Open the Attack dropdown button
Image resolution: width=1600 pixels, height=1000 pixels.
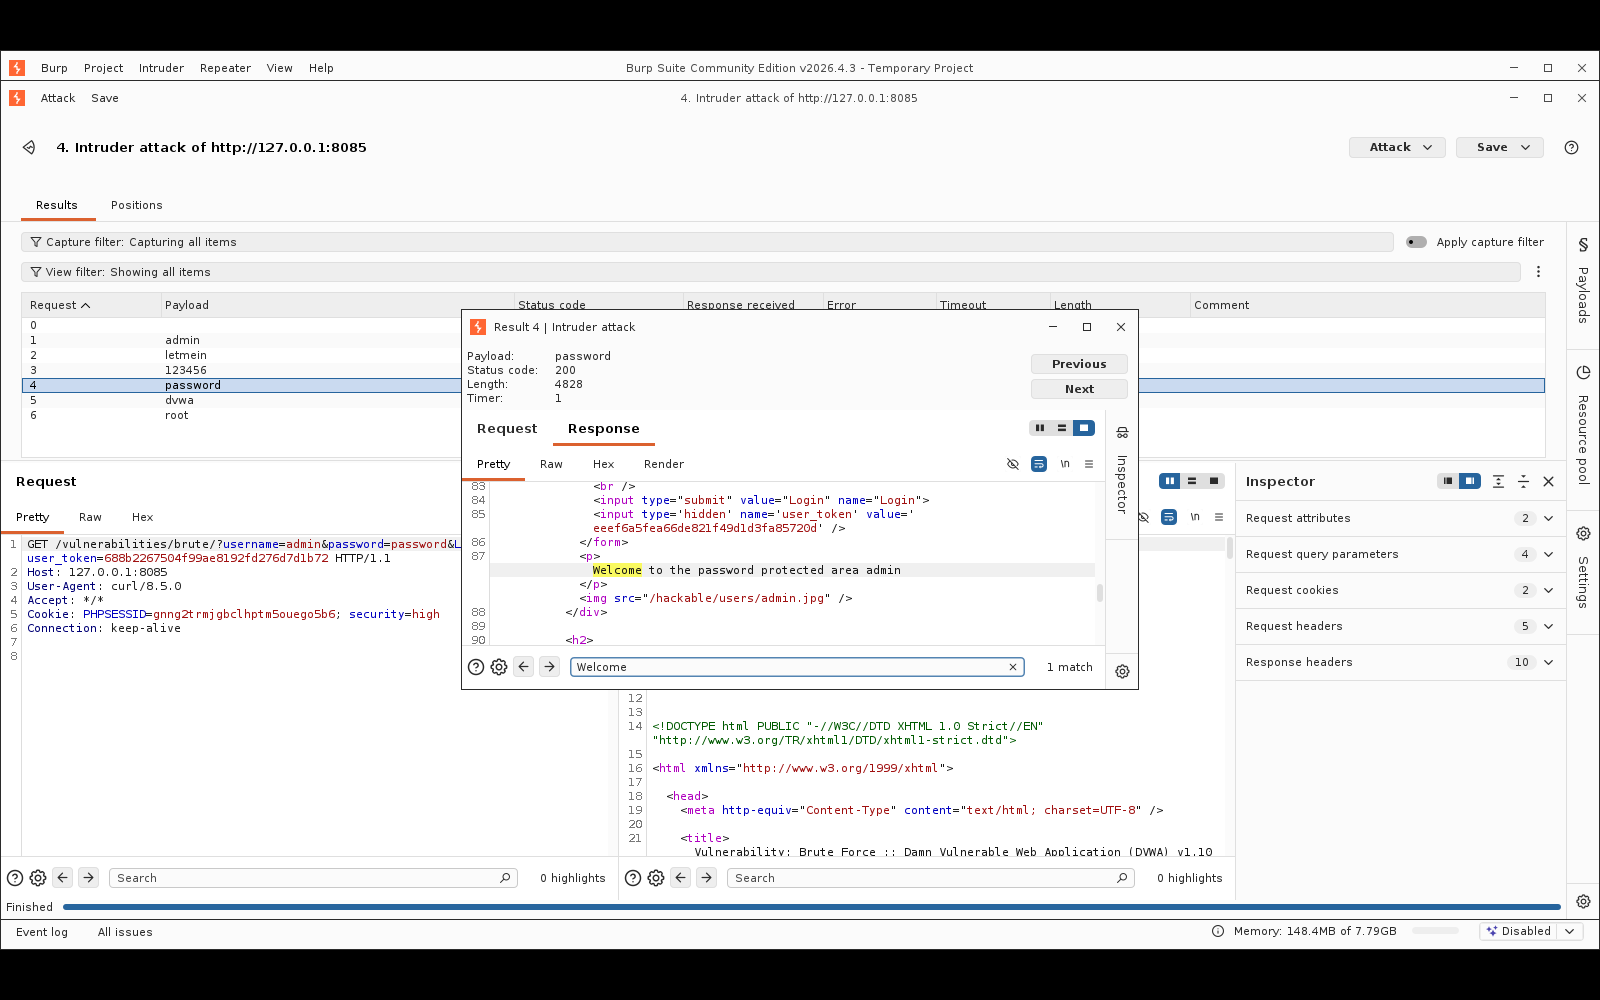click(1397, 147)
